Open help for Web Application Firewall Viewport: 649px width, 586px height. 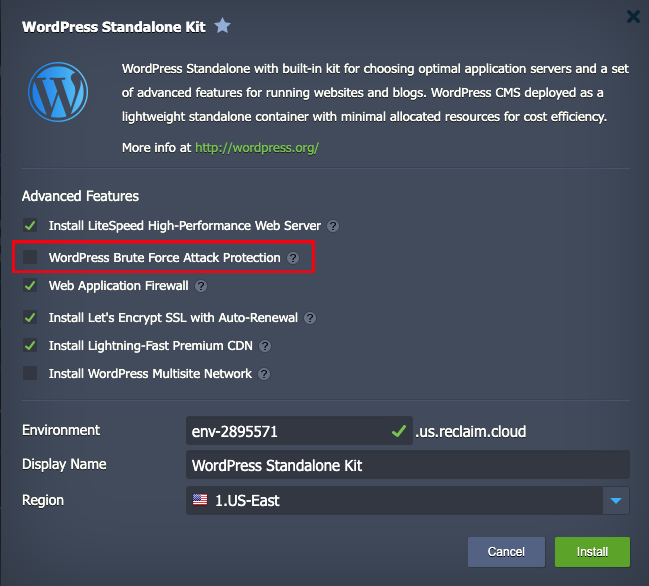201,286
